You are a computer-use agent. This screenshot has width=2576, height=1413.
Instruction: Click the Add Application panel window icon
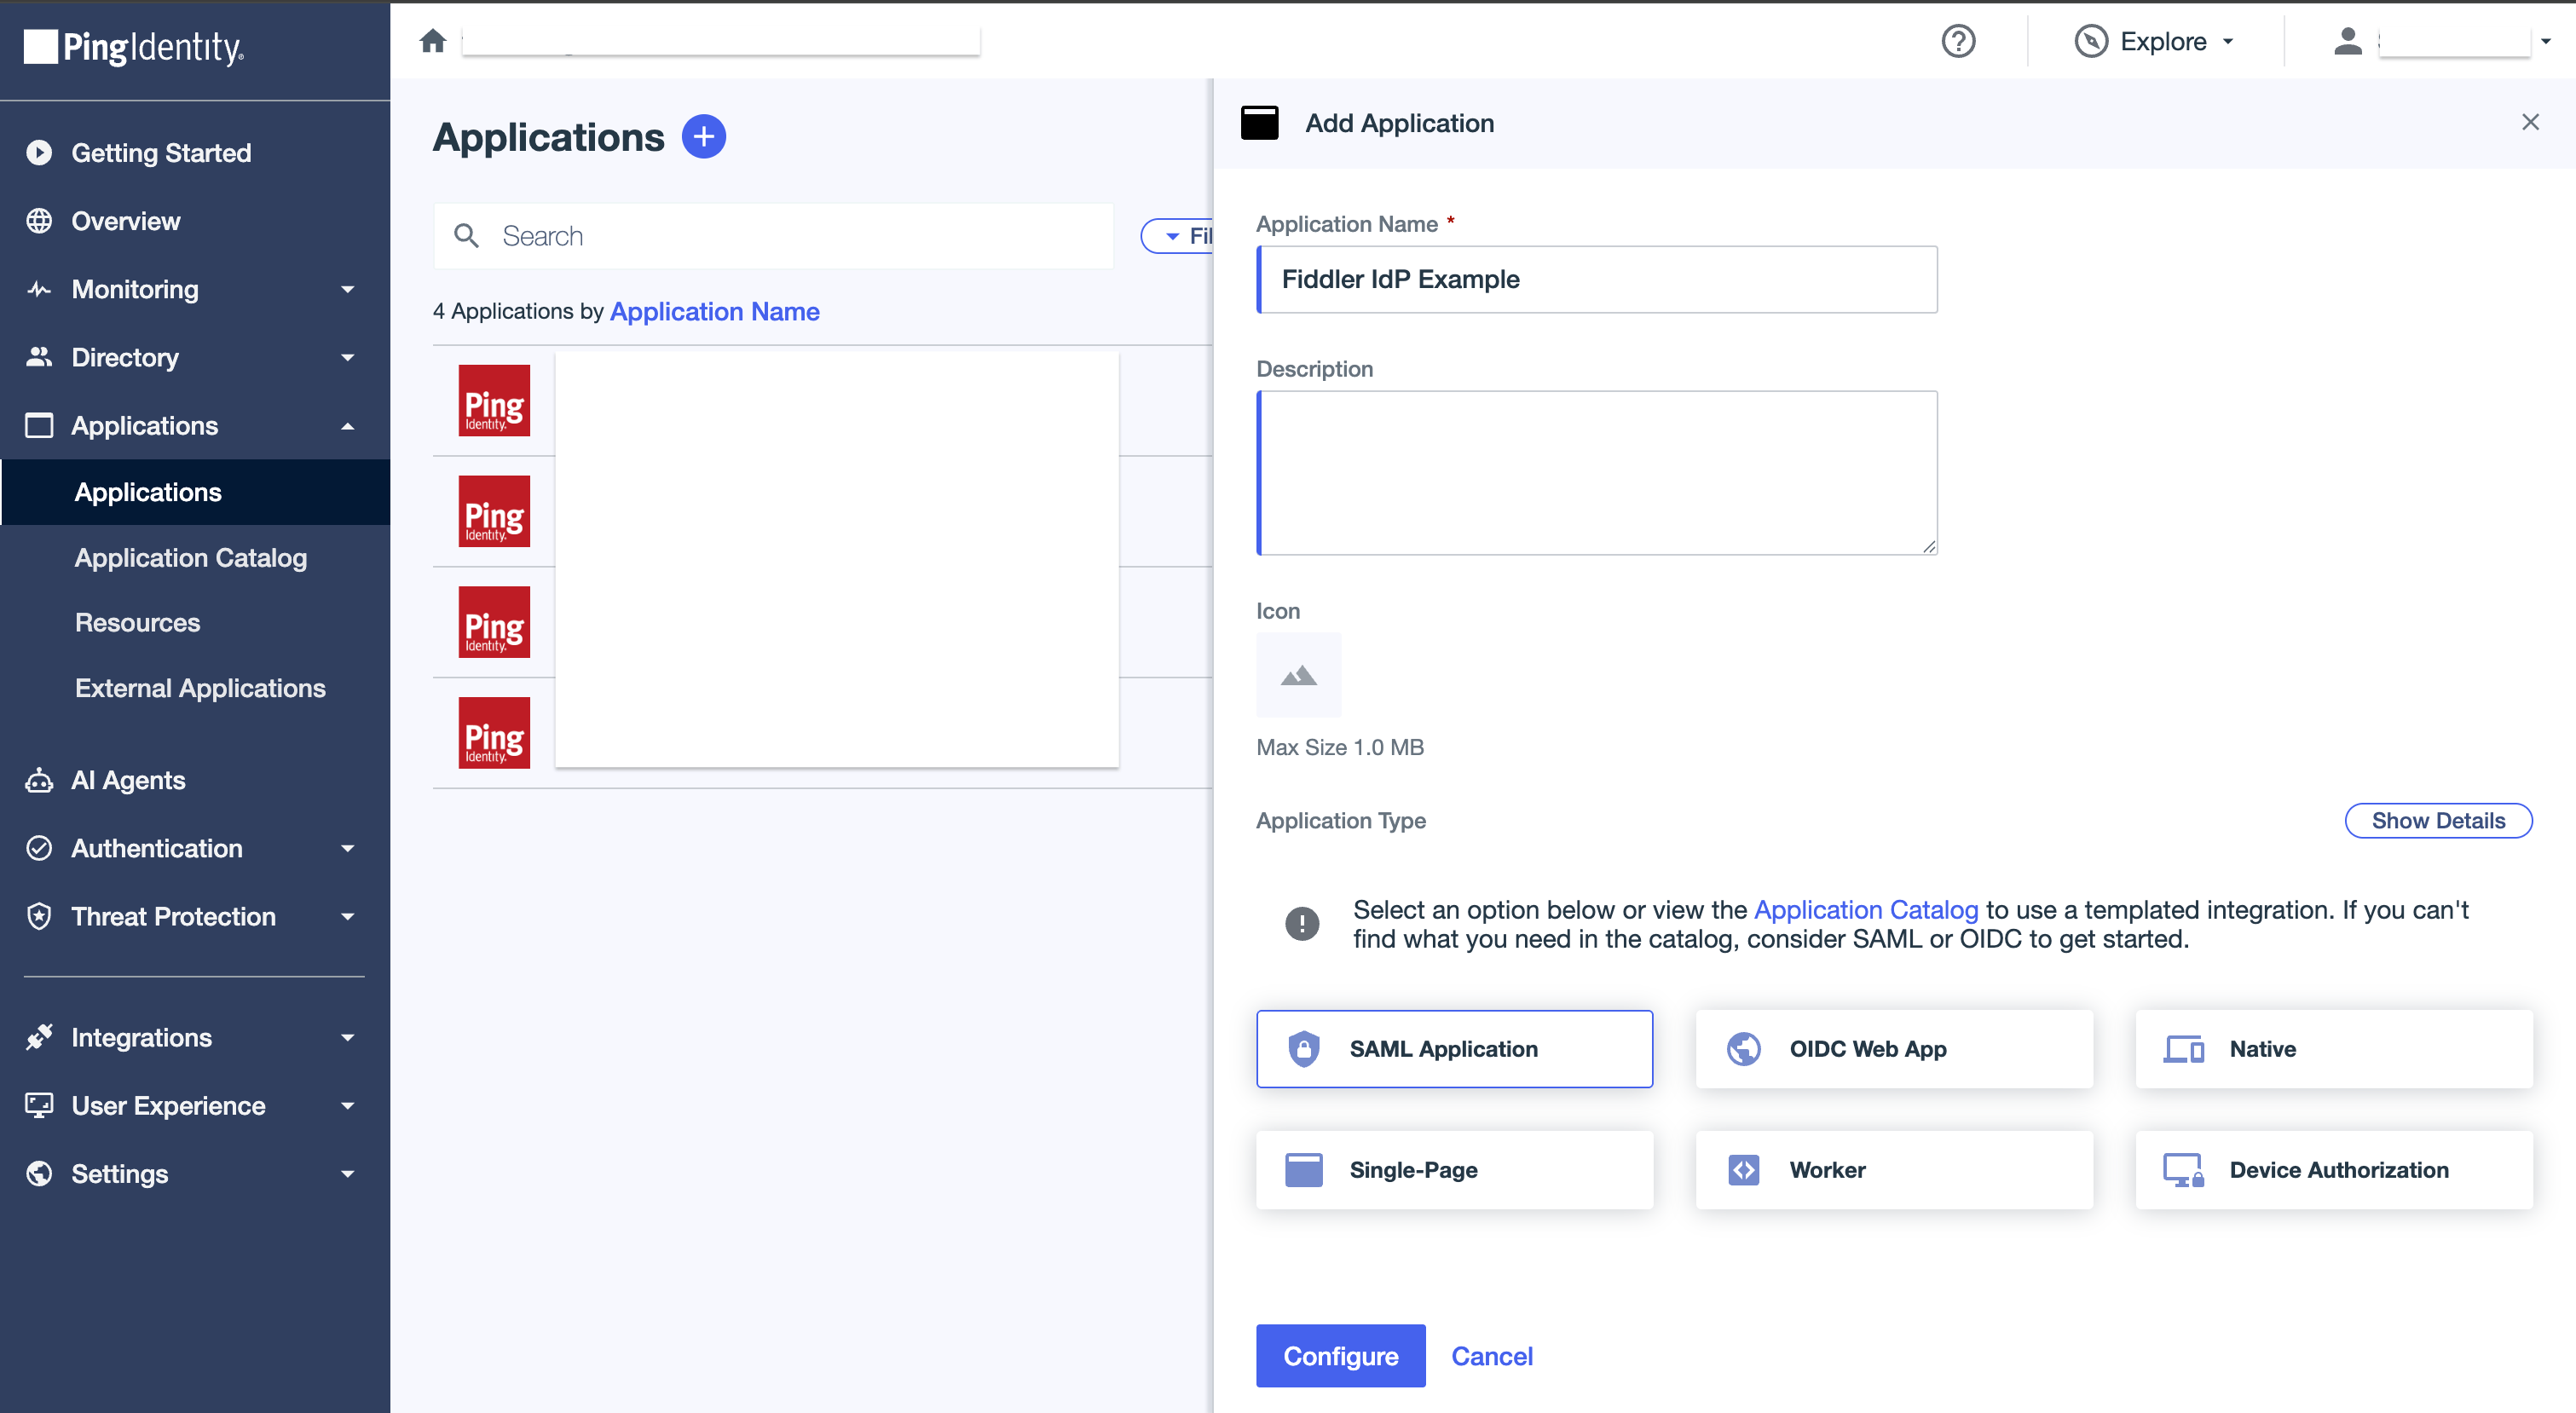click(1259, 123)
